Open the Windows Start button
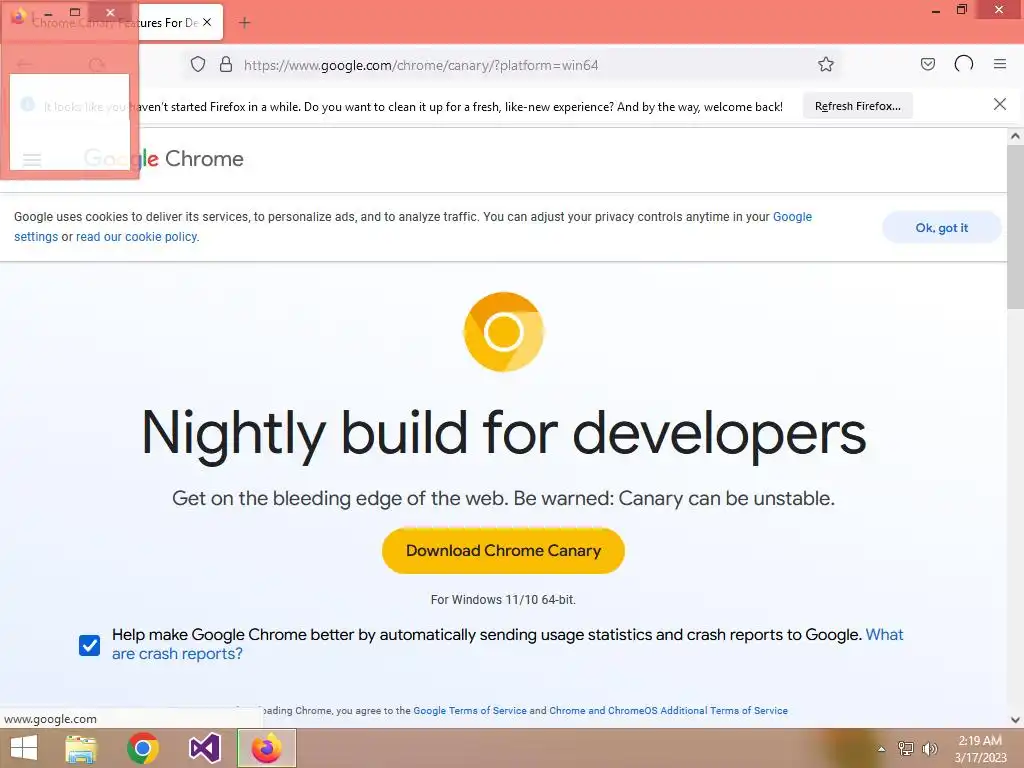The width and height of the screenshot is (1024, 768). [x=24, y=748]
